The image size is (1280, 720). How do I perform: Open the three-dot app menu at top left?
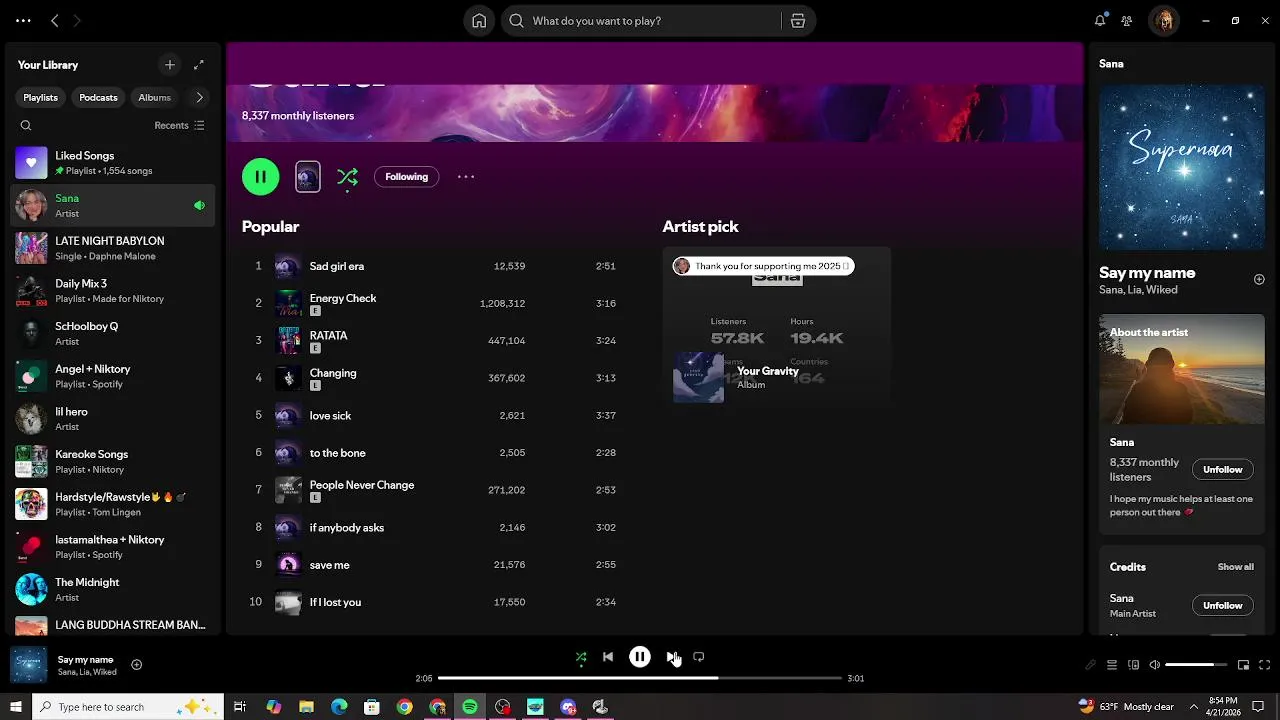[x=23, y=21]
